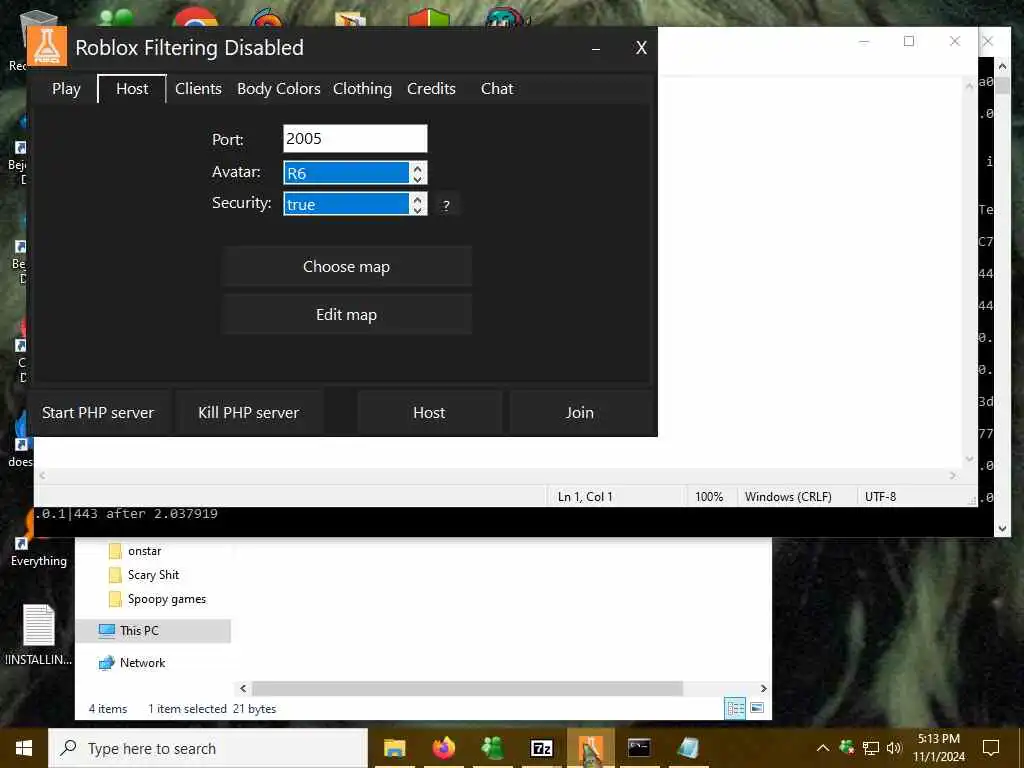Click the orange flask logo in the title bar
This screenshot has width=1024, height=768.
(47, 46)
